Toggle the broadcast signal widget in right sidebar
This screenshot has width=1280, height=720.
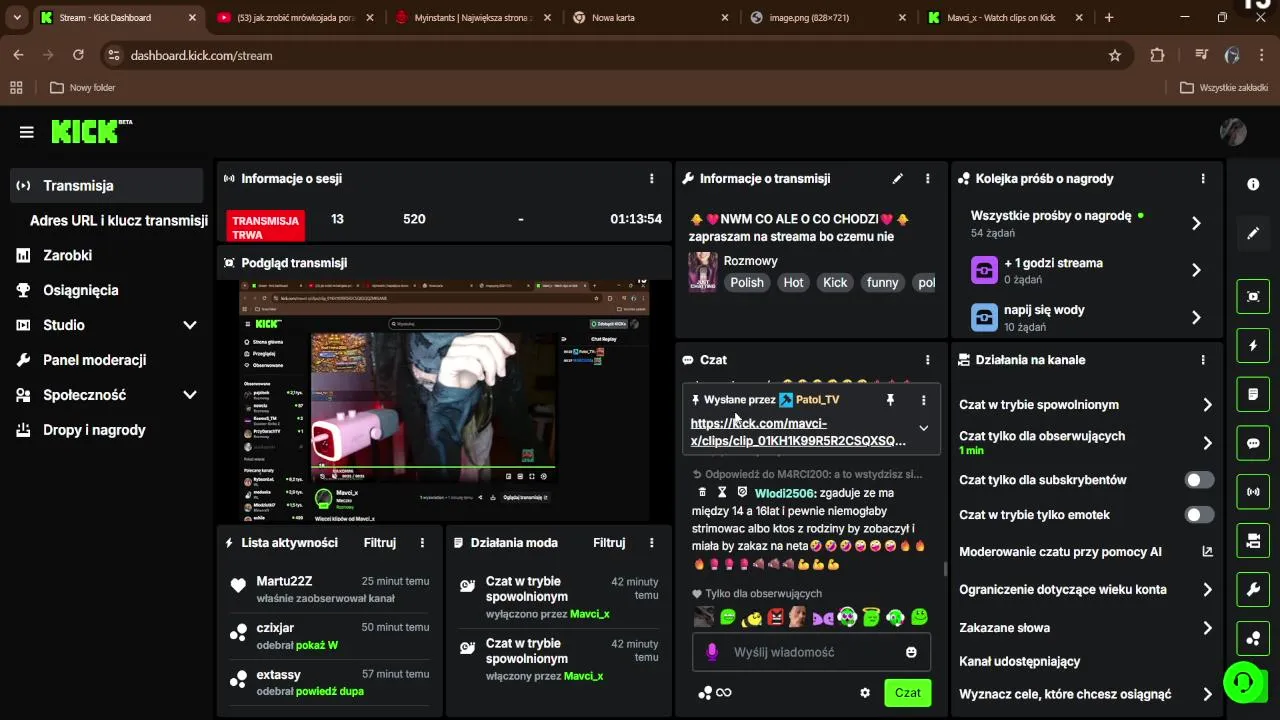[1253, 492]
